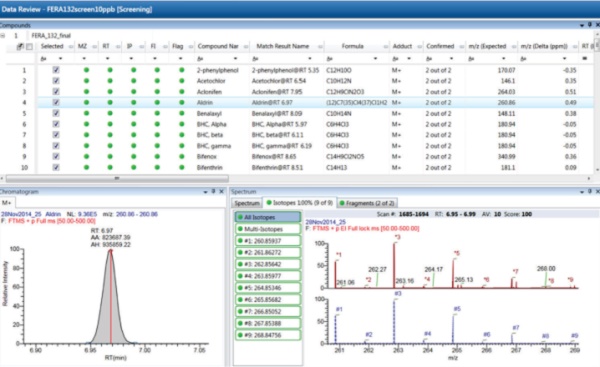600x367 pixels.
Task: Switch to the Fragments (2 of 2) tab
Action: coord(367,203)
